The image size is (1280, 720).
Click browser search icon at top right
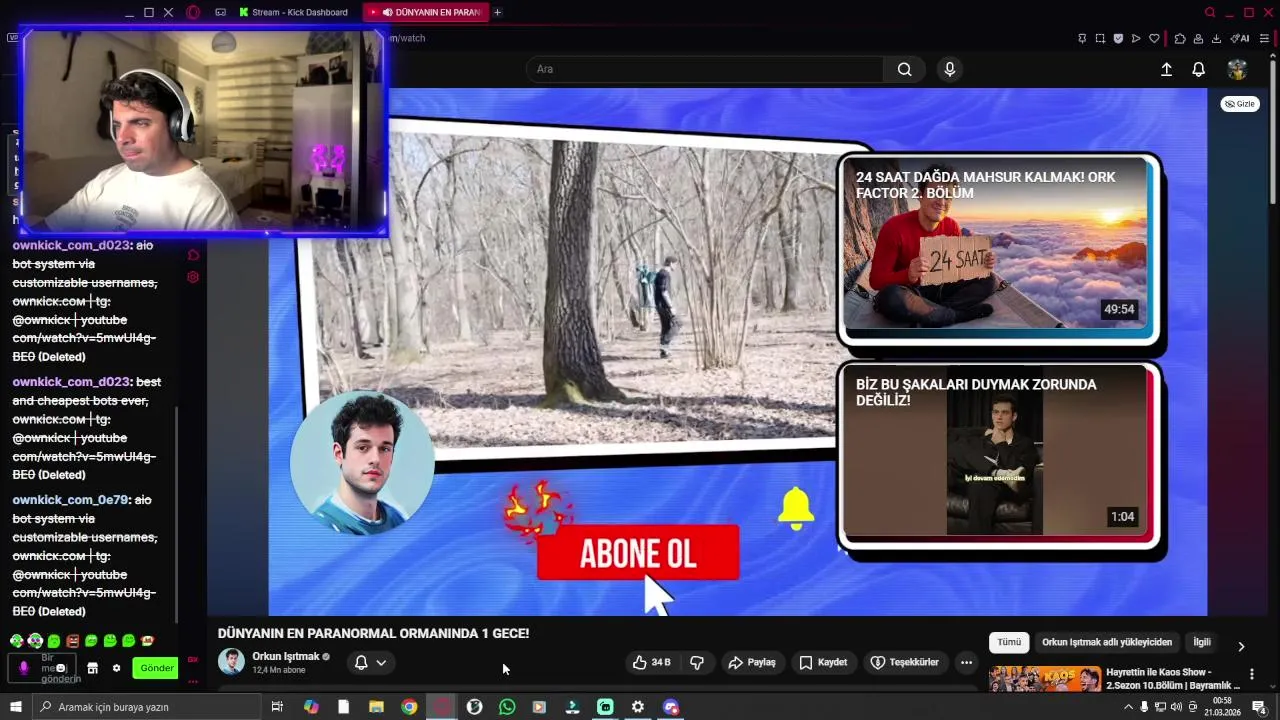(x=1210, y=12)
